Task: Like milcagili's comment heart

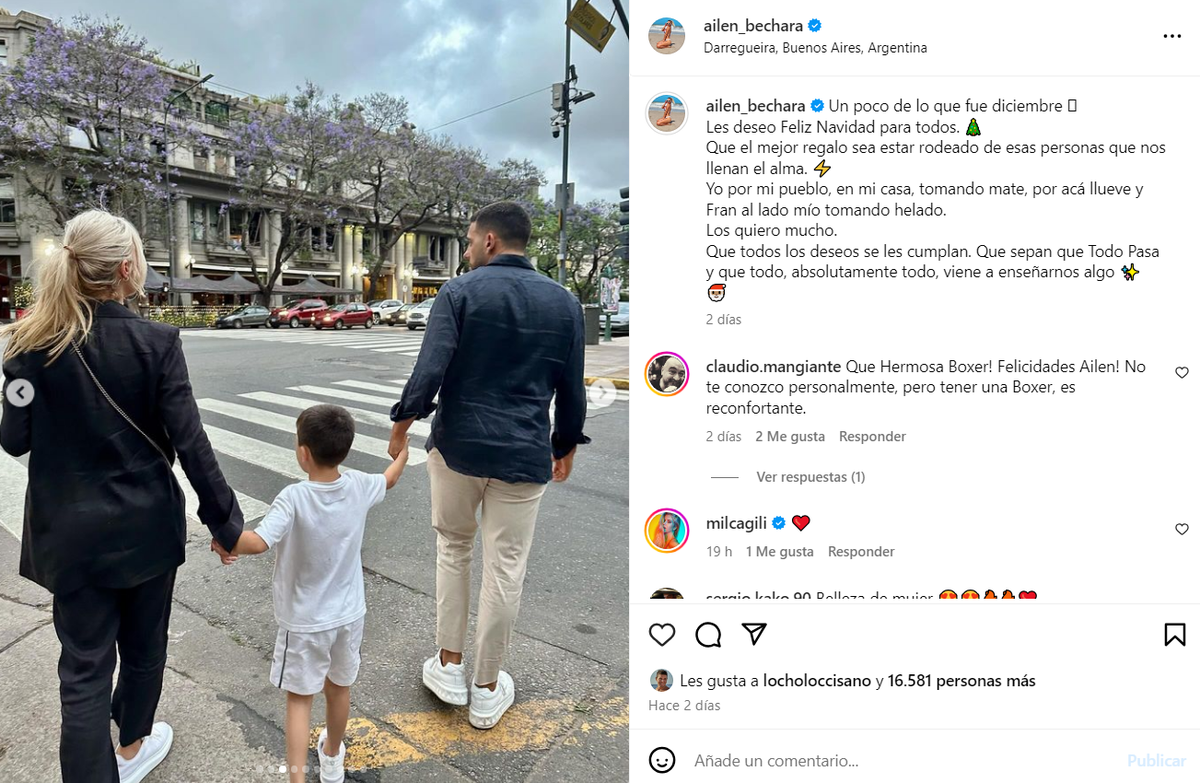Action: (x=1182, y=529)
